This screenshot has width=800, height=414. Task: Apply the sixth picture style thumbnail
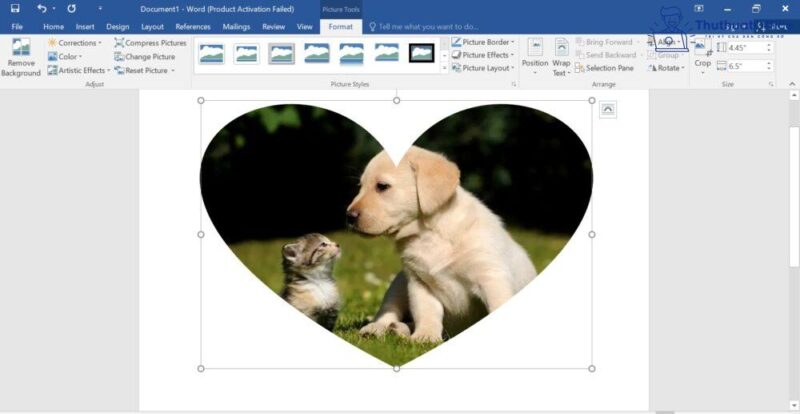pos(386,53)
